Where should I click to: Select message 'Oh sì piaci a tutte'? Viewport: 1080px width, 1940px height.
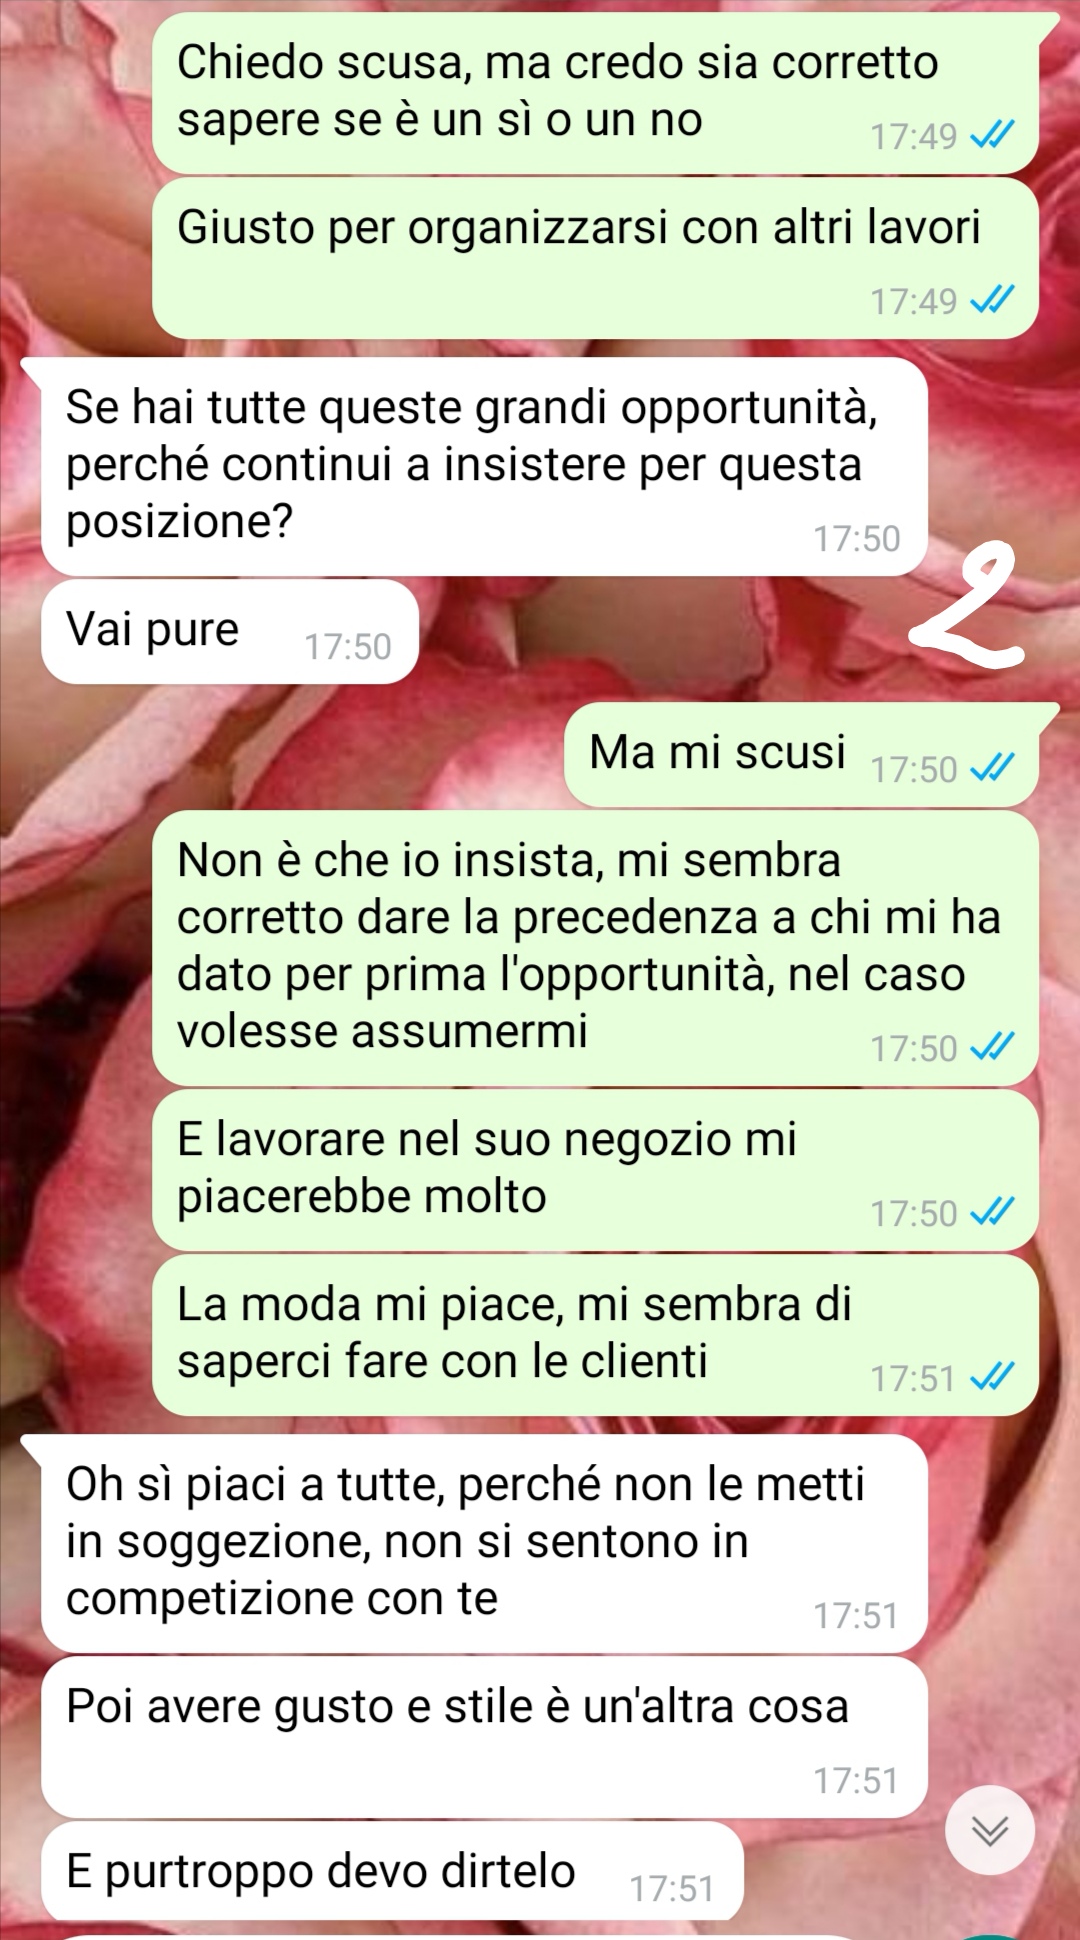tap(484, 1544)
